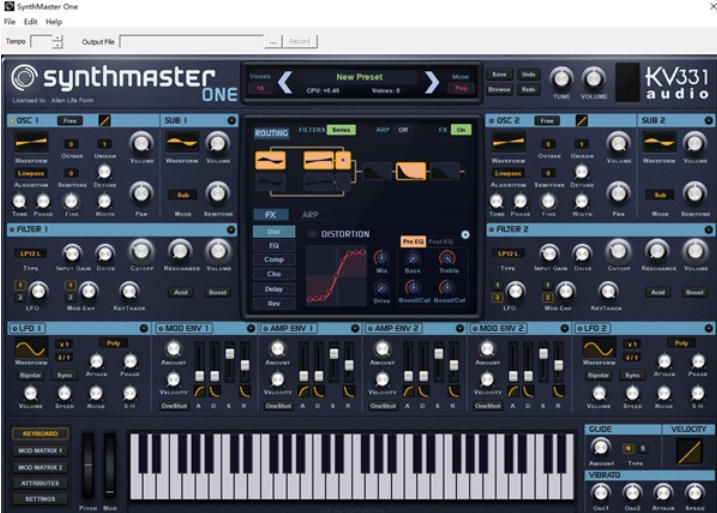
Task: Click the Undo button
Action: click(528, 74)
